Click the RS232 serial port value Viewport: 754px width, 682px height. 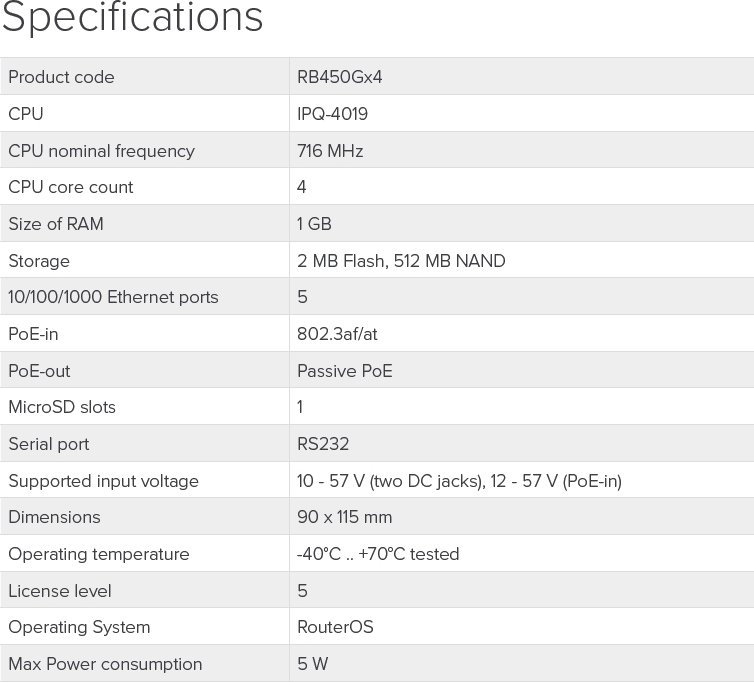click(323, 444)
